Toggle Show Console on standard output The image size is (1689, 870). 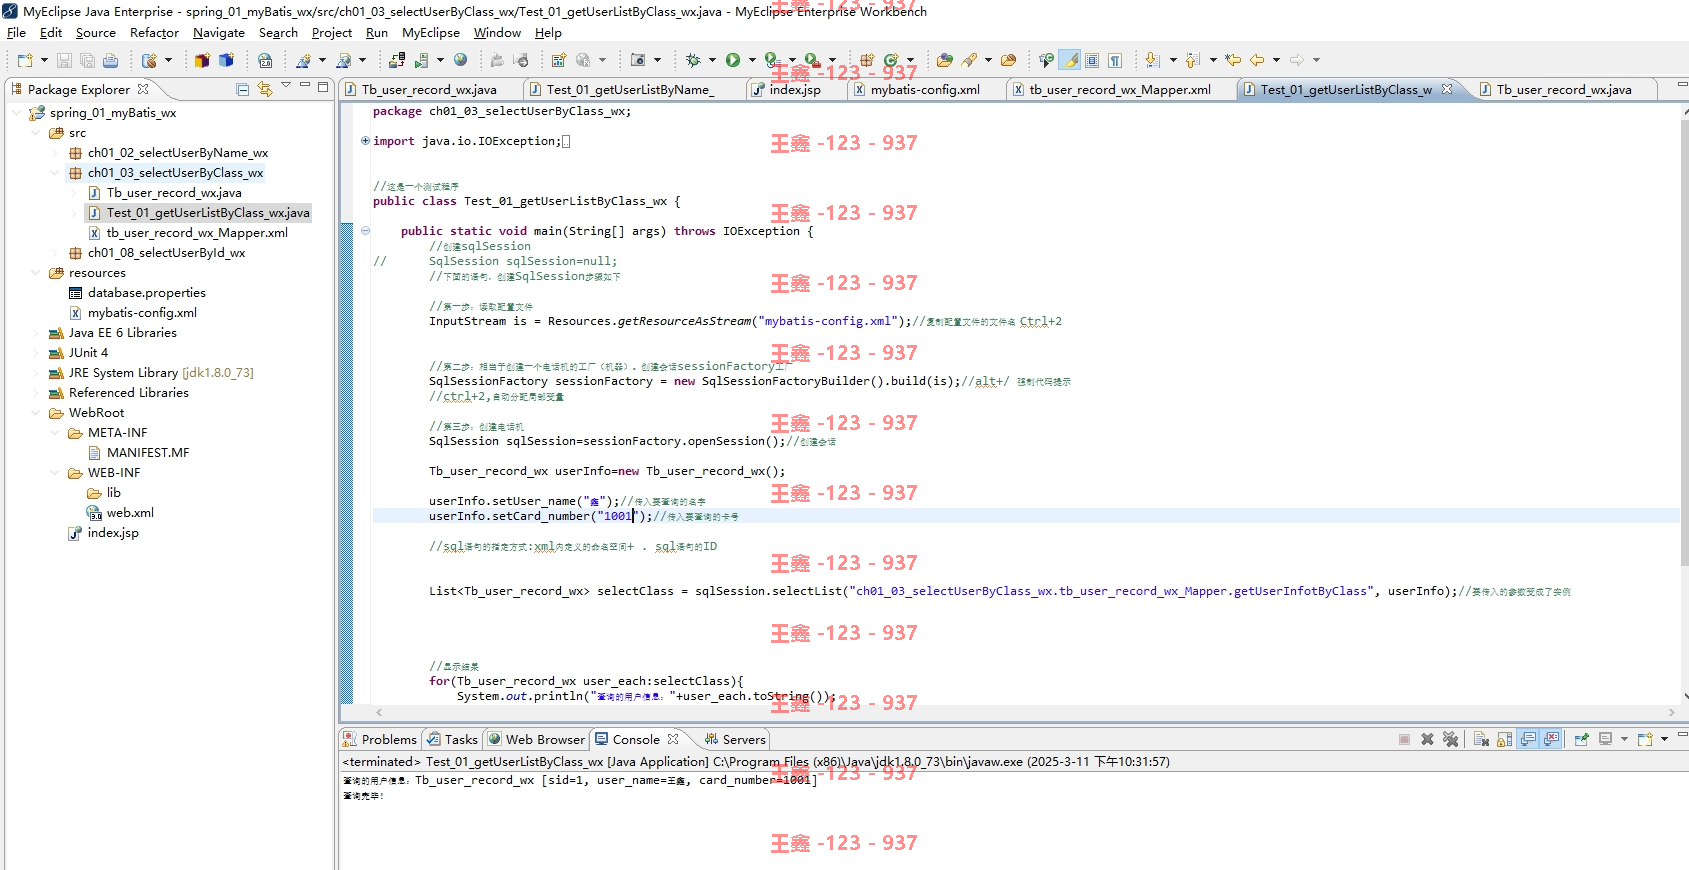[1528, 739]
